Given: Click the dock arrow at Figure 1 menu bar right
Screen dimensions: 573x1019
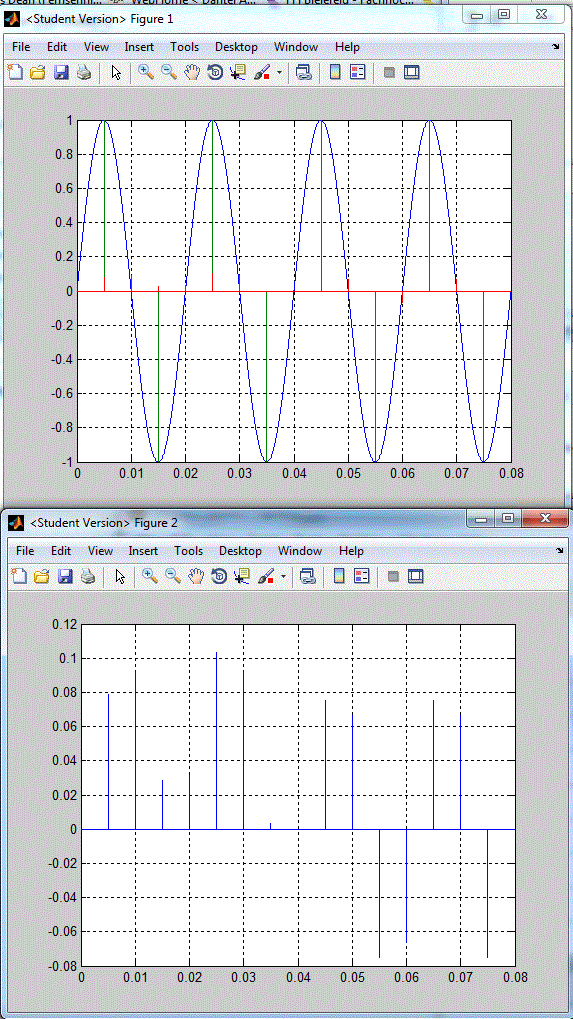Looking at the screenshot, I should 555,47.
